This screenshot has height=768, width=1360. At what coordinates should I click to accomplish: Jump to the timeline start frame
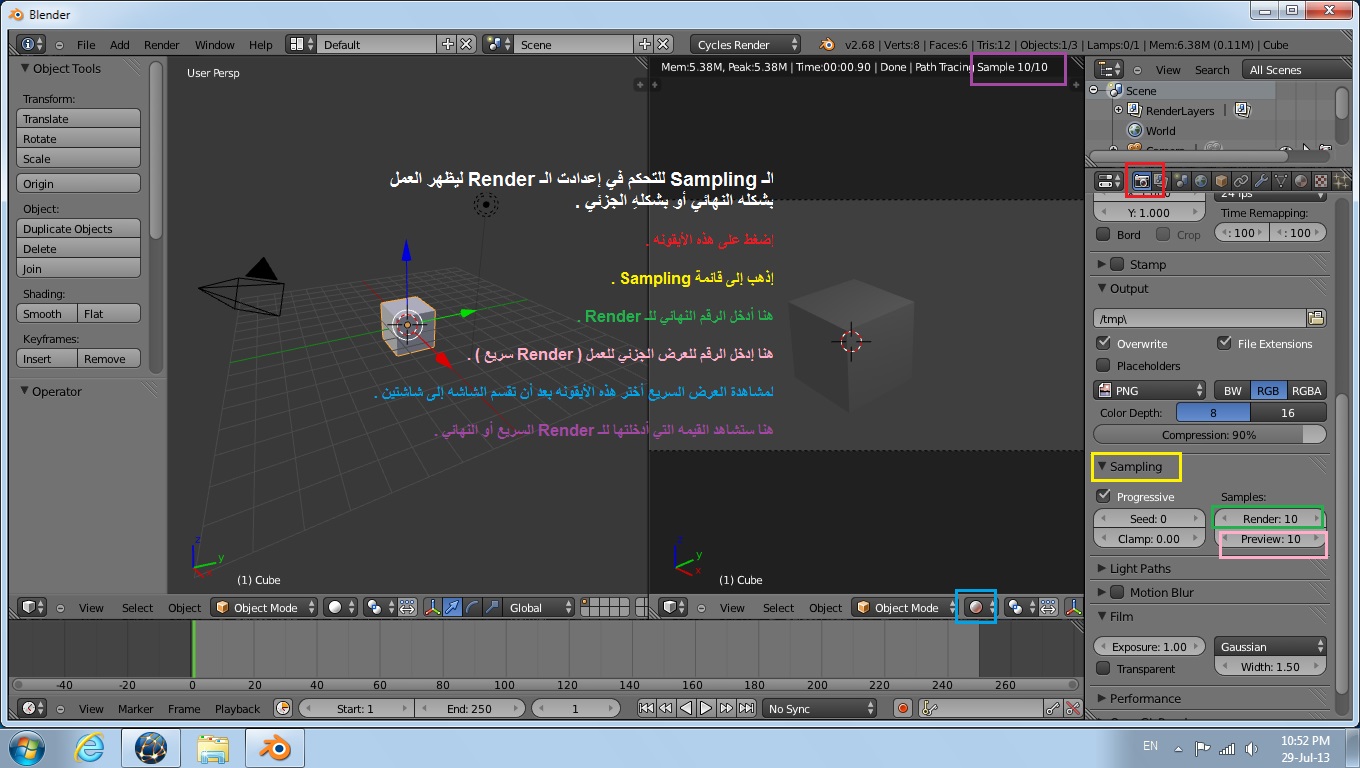pos(646,708)
